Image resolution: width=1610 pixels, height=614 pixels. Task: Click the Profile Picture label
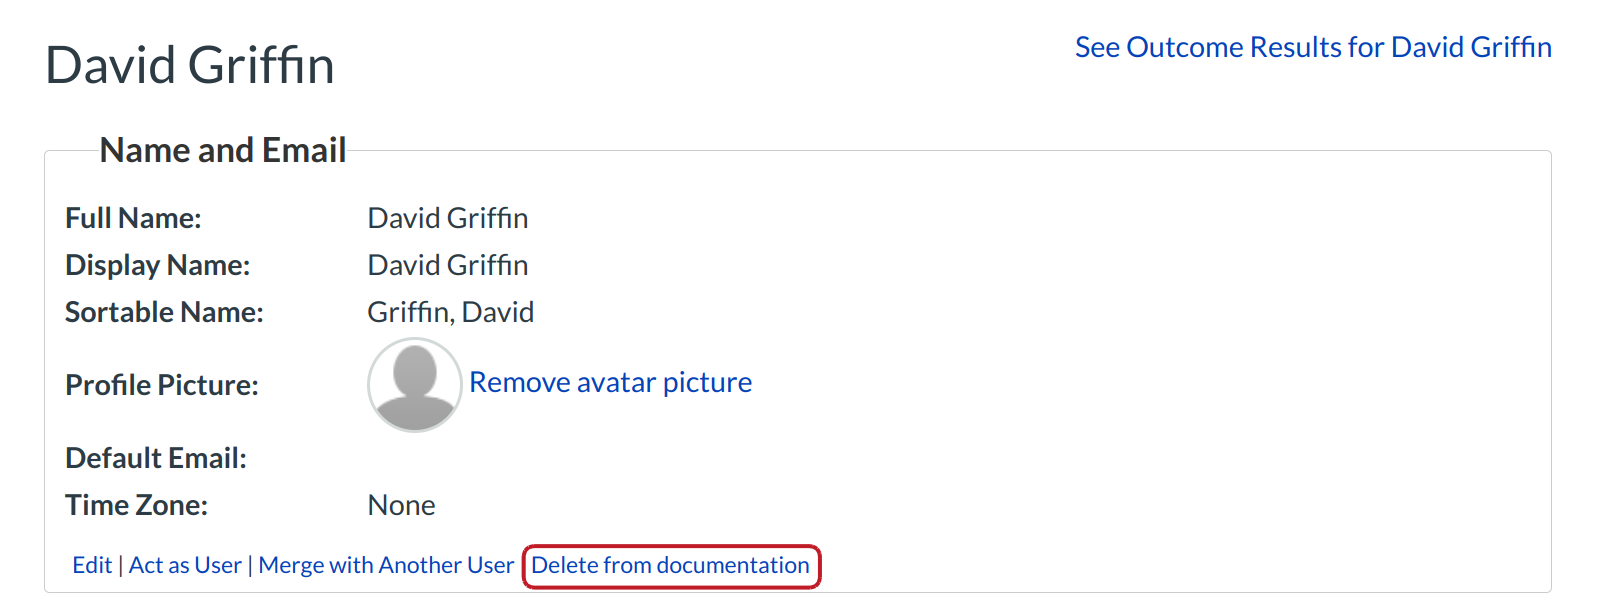coord(161,385)
